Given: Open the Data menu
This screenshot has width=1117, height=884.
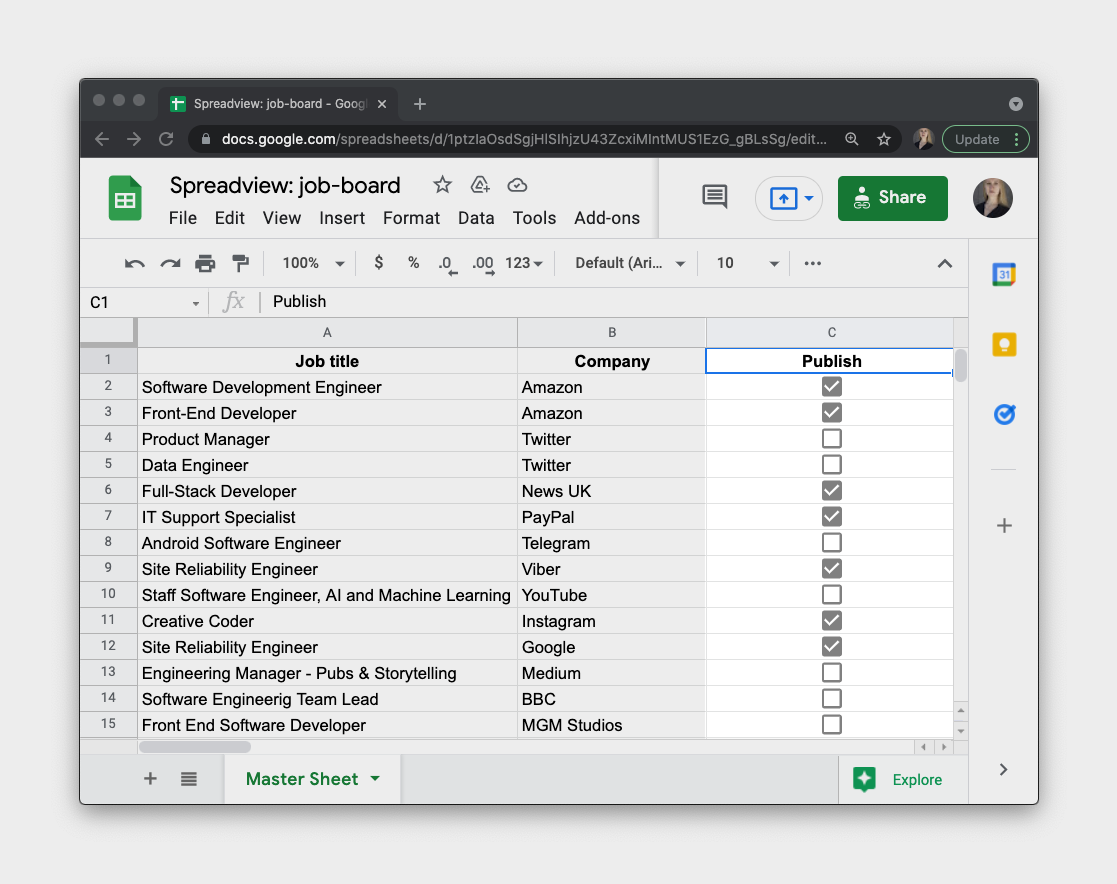Looking at the screenshot, I should point(476,217).
